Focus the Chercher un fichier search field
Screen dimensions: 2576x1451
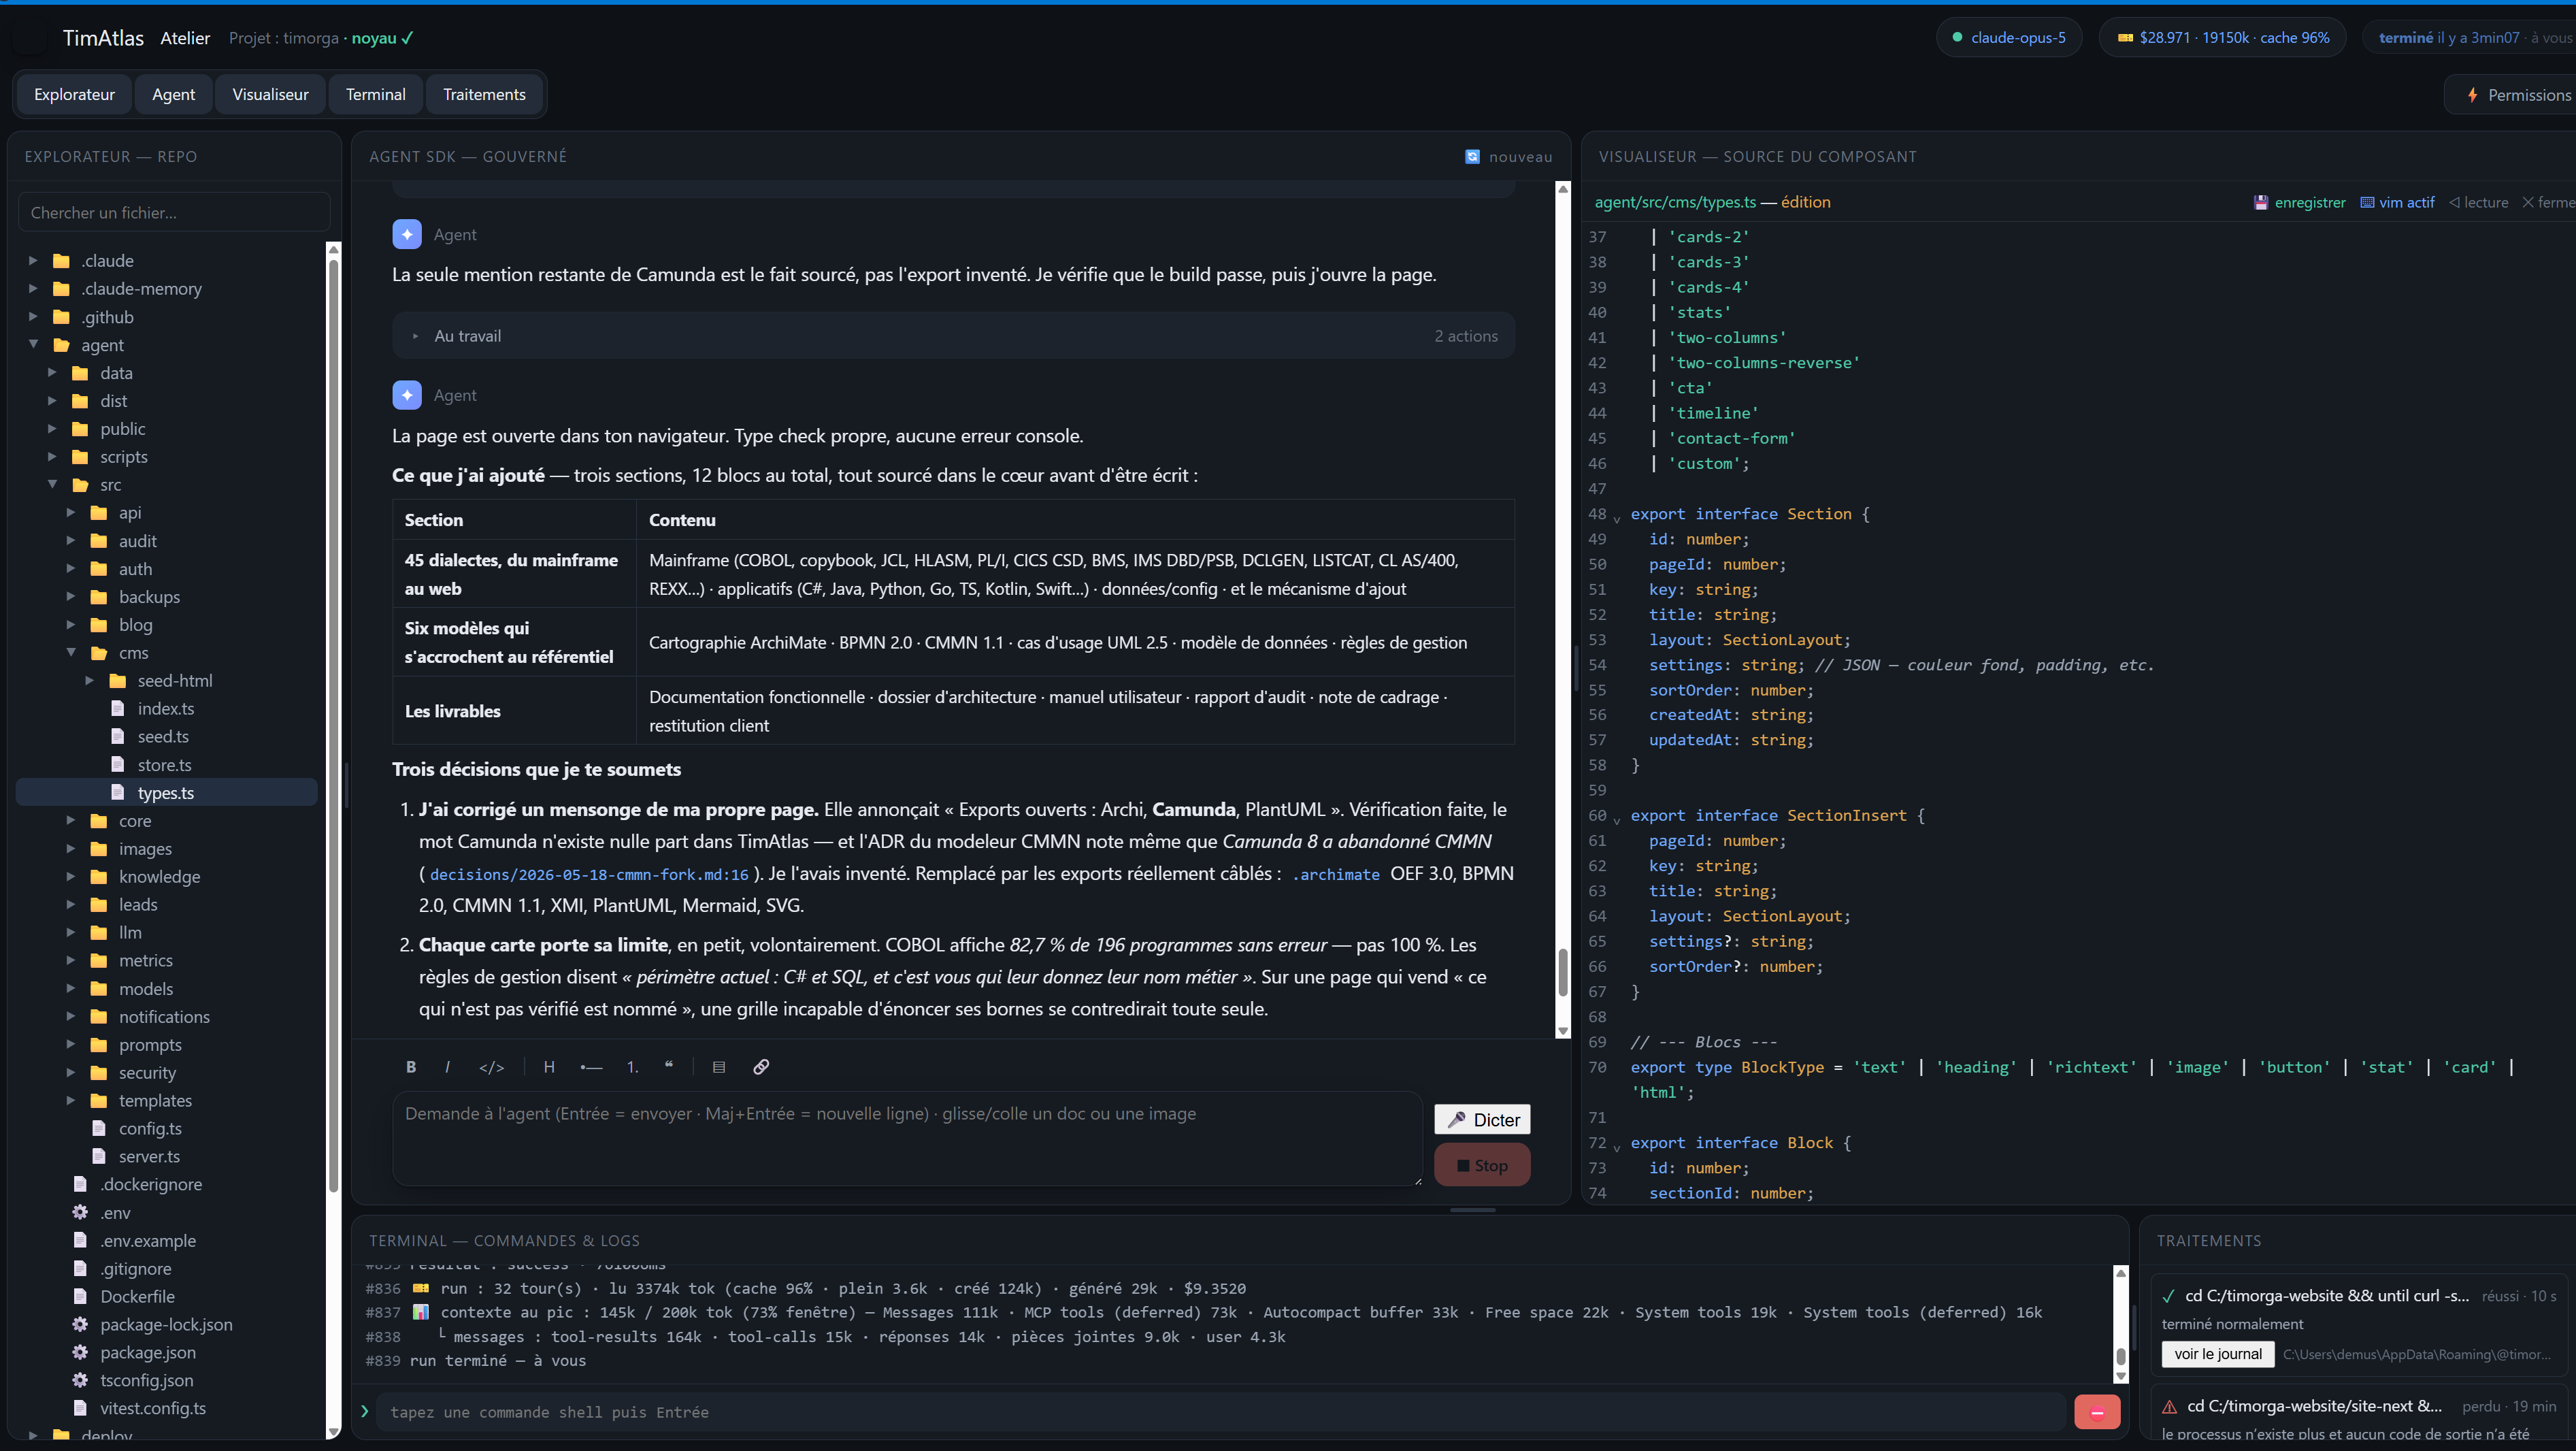click(x=174, y=212)
